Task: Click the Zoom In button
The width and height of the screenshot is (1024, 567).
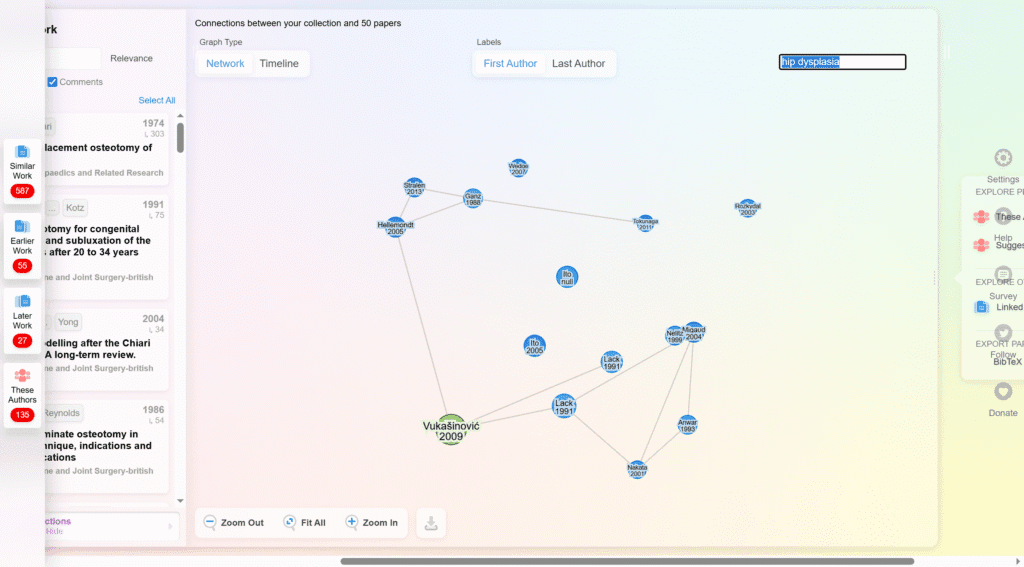Action: tap(371, 523)
